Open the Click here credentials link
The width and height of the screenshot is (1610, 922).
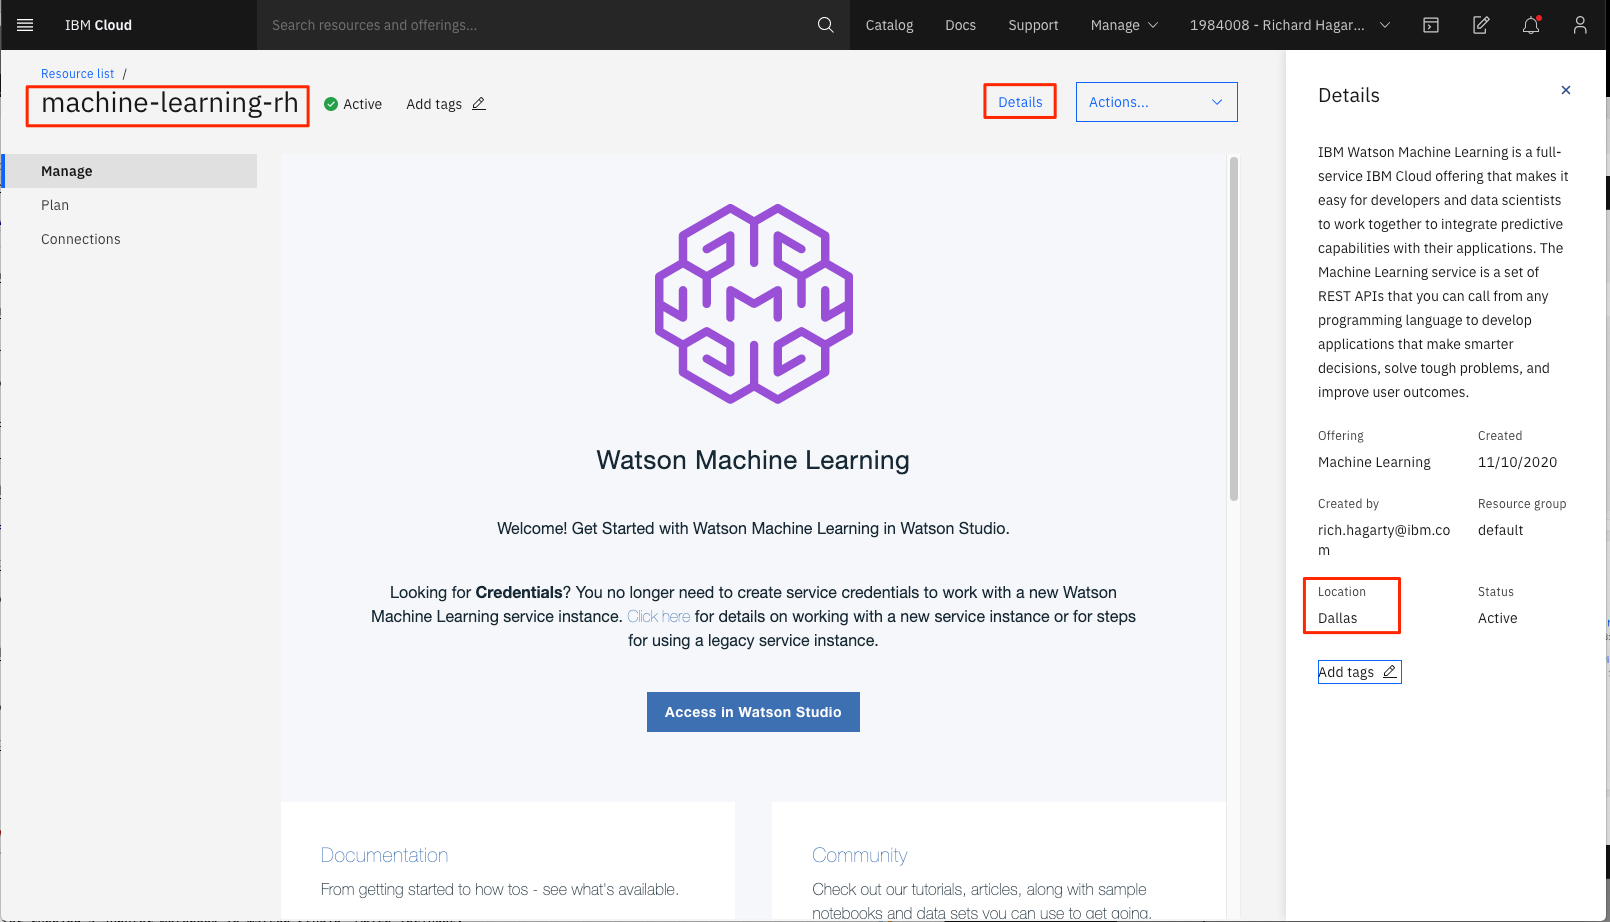(658, 616)
